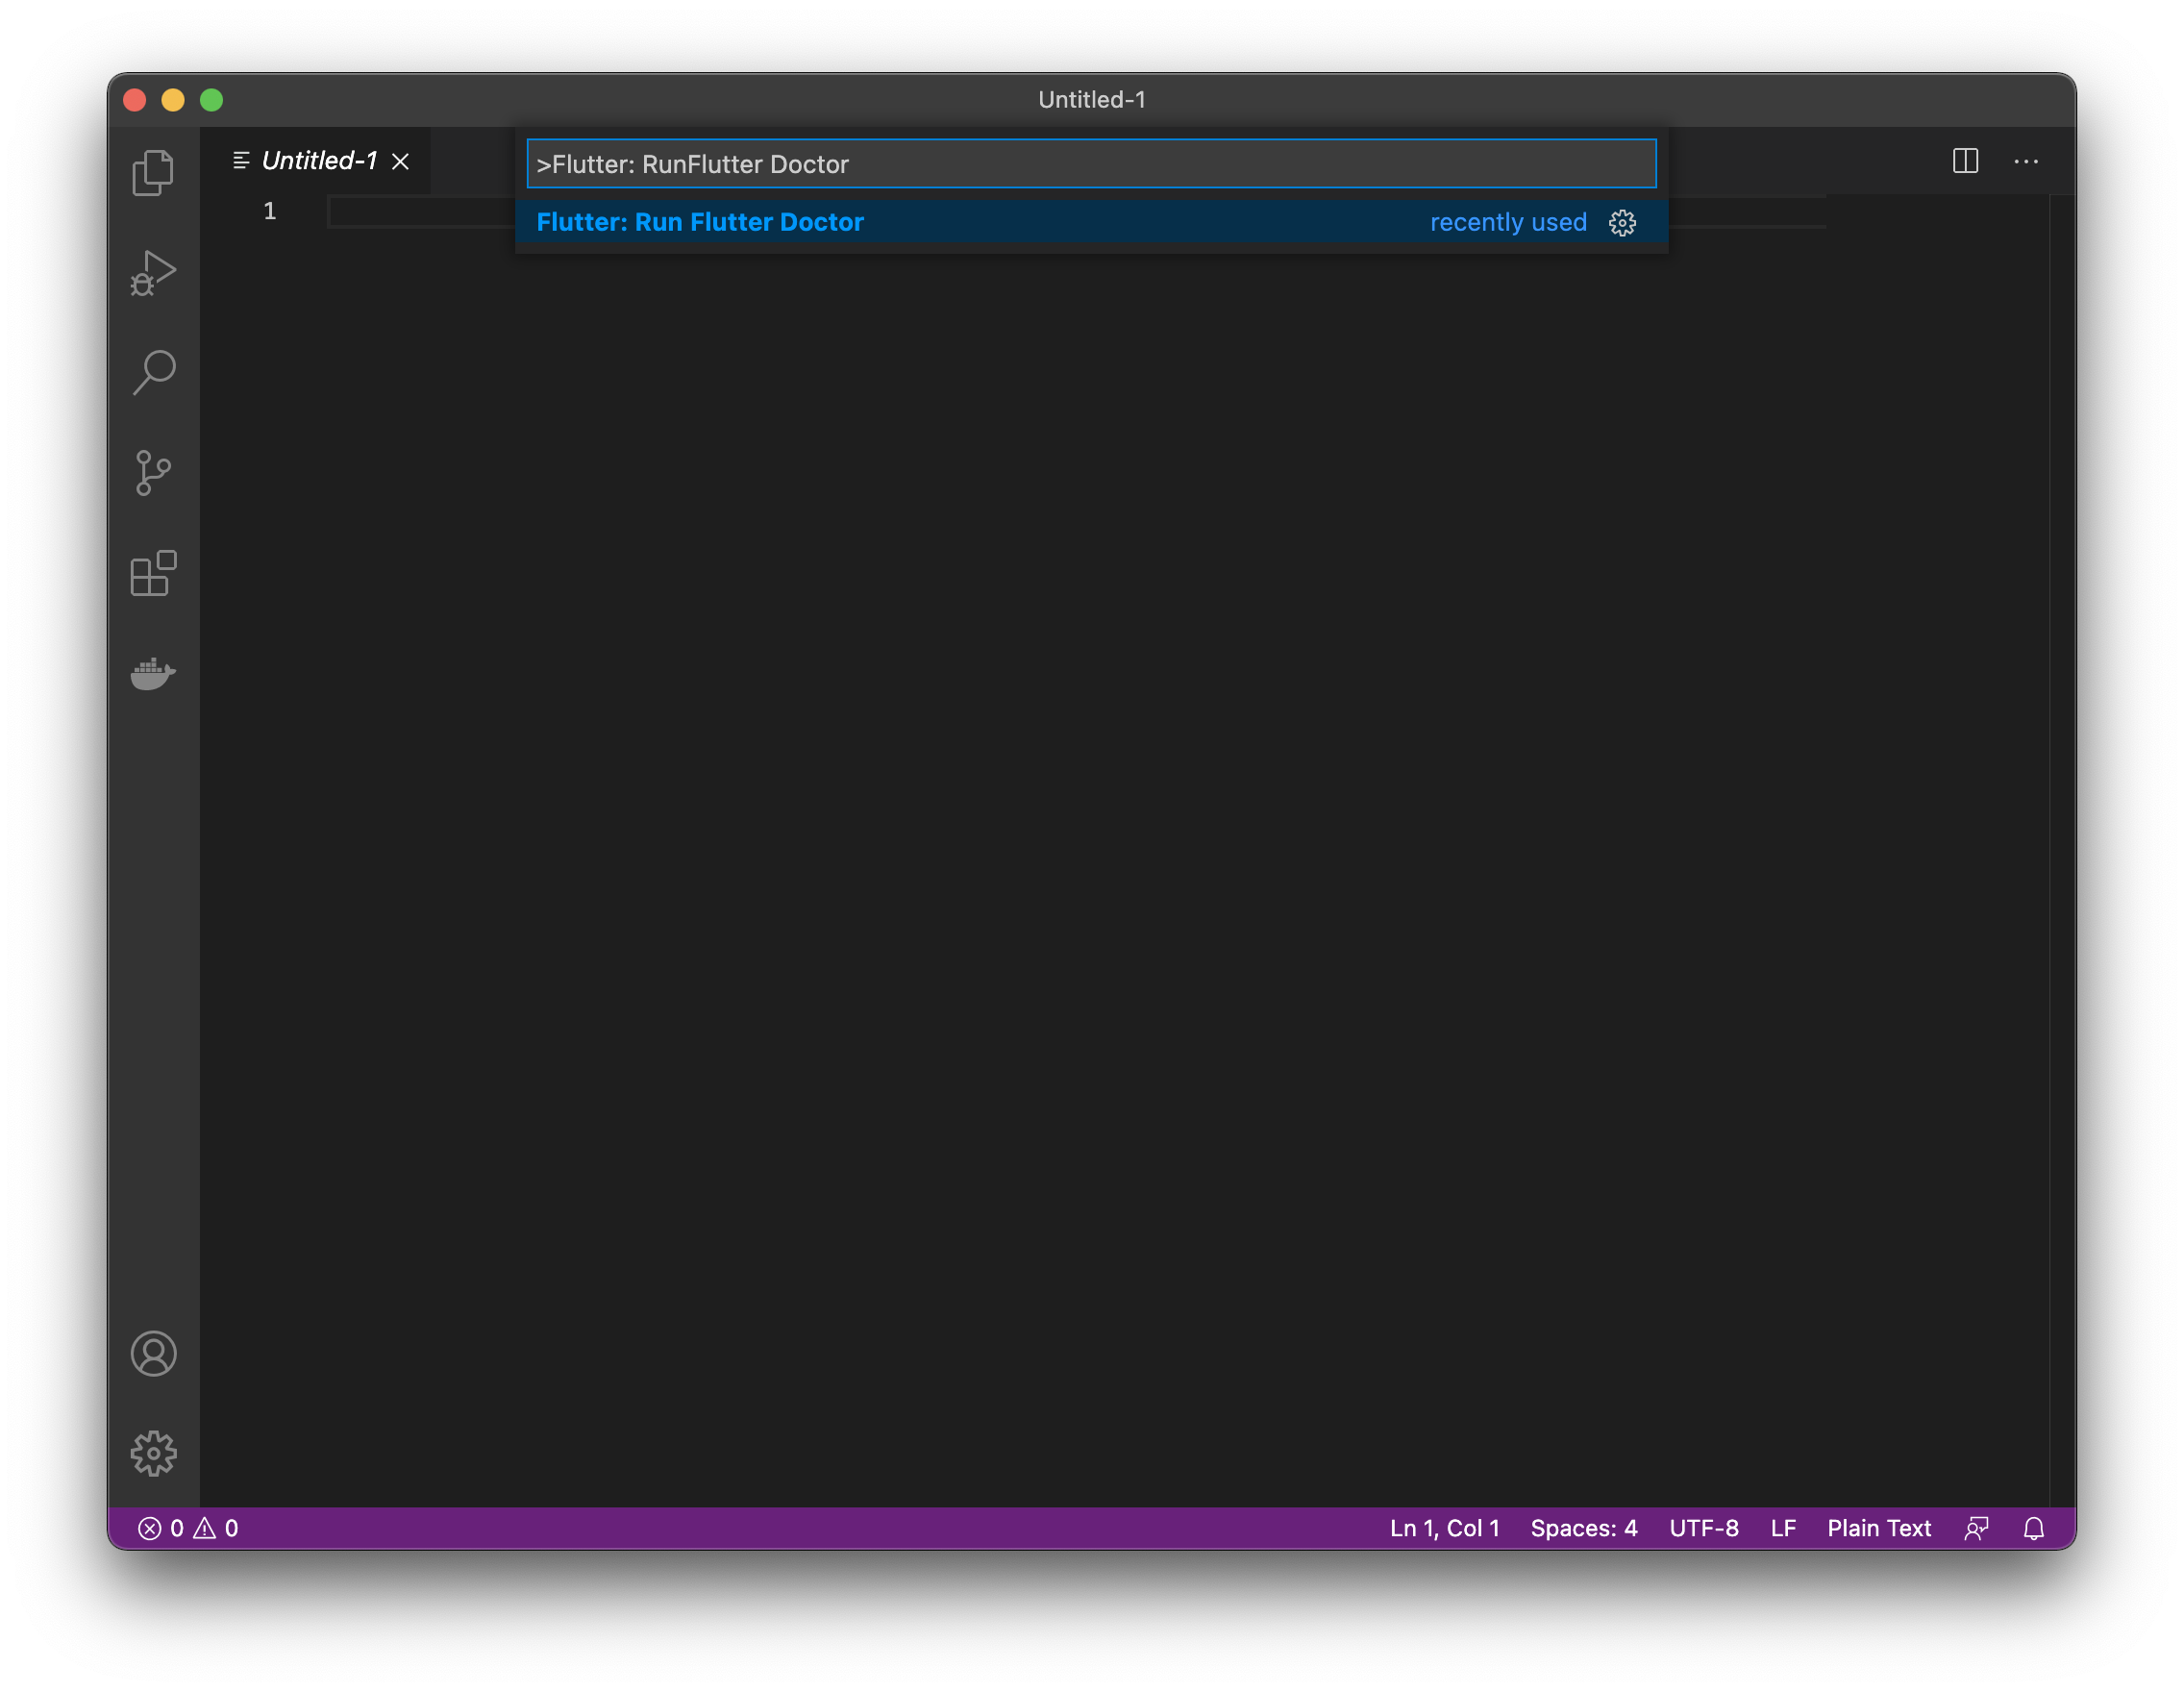Image resolution: width=2184 pixels, height=1692 pixels.
Task: Open the Accounts menu icon
Action: click(x=153, y=1353)
